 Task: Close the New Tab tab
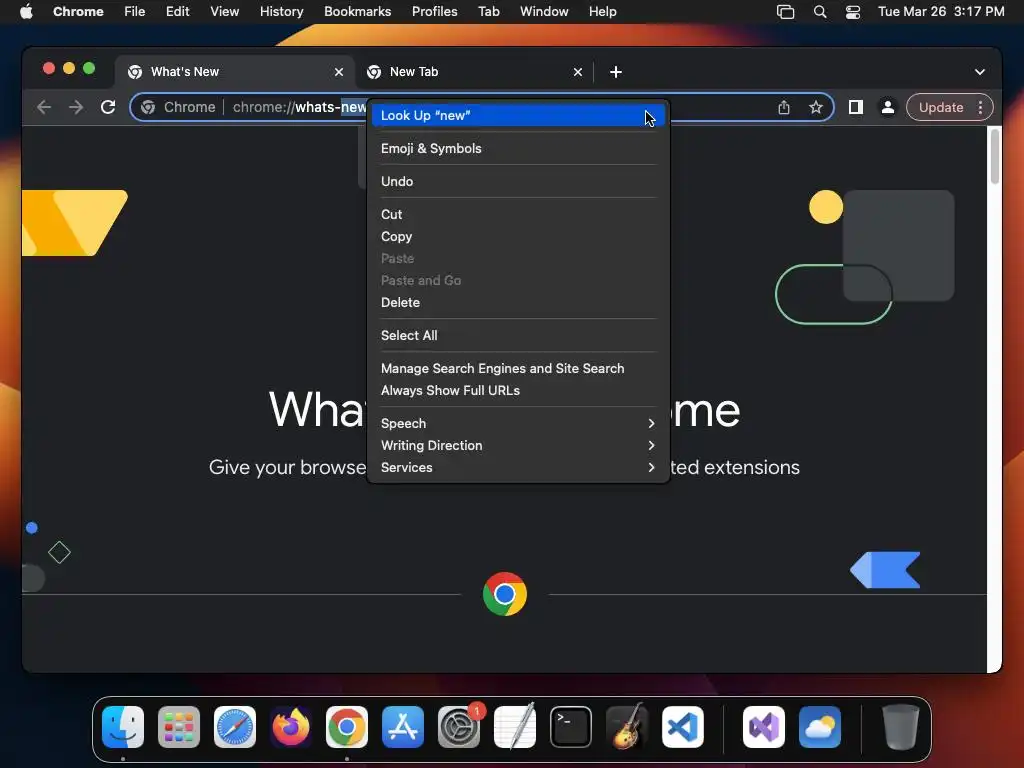(x=578, y=72)
